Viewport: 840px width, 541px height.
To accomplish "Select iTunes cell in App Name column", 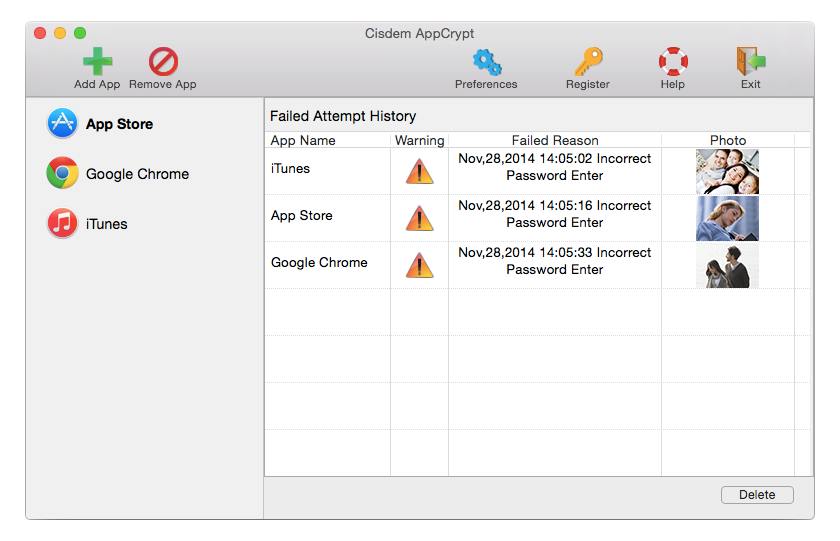I will [x=290, y=169].
